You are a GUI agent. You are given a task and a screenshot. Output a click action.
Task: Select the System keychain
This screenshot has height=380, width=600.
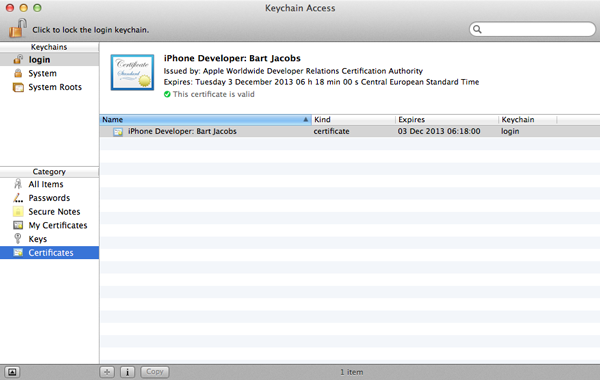point(49,73)
